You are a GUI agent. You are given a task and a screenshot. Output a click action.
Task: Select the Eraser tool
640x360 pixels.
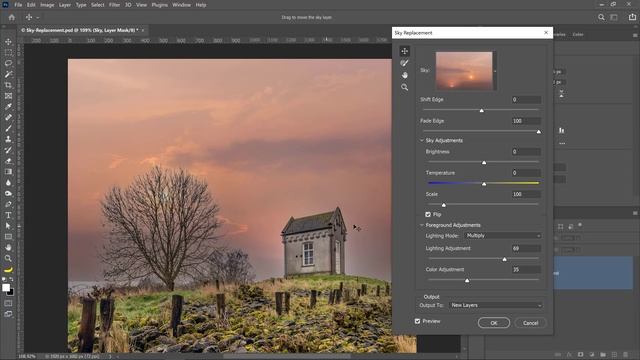coord(8,161)
